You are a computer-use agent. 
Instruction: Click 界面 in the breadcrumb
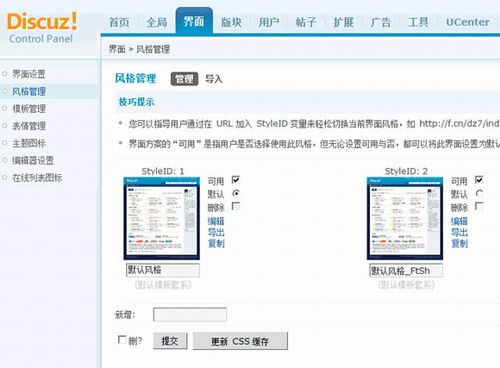click(x=117, y=50)
